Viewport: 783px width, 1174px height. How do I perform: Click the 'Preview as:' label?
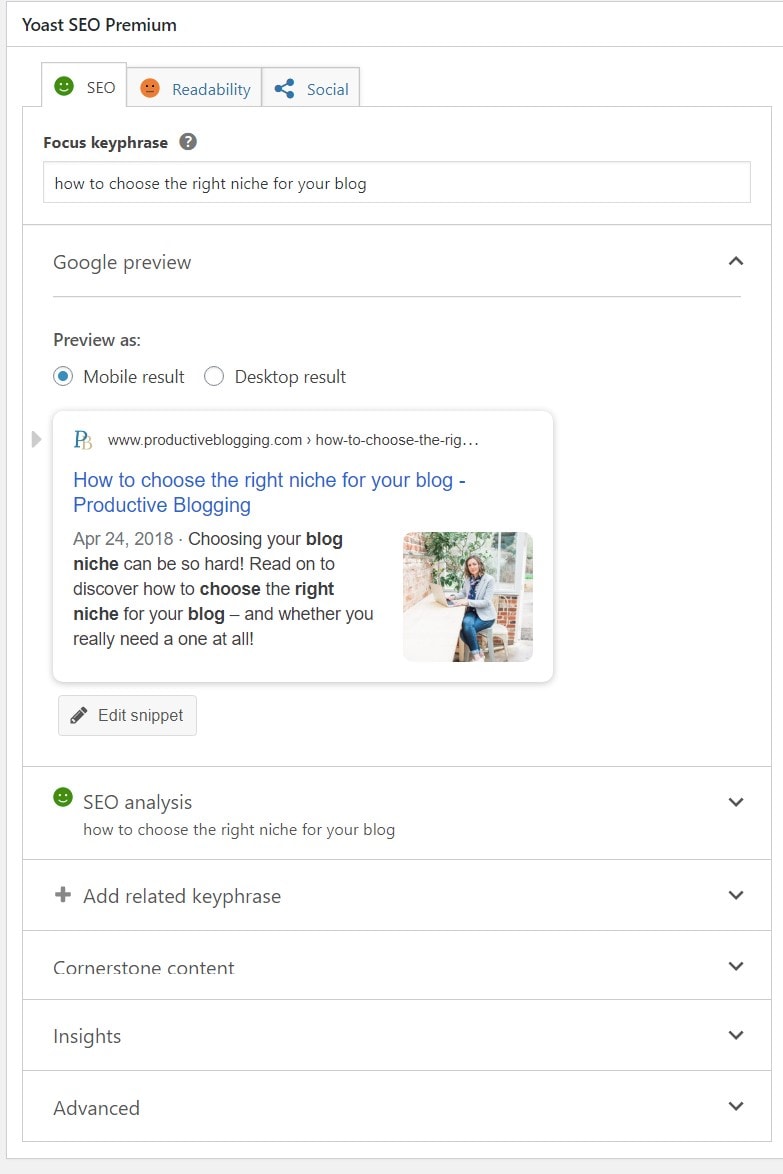pyautogui.click(x=97, y=340)
